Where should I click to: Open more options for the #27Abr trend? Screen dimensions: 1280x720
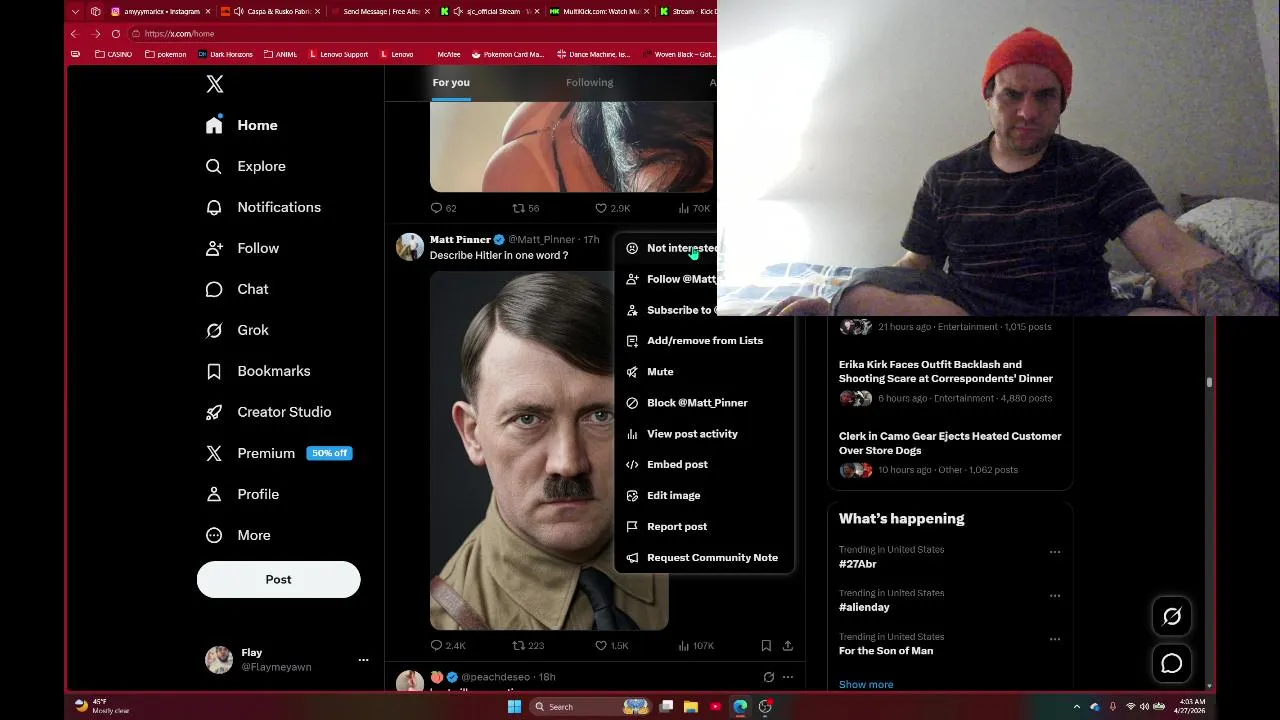tap(1054, 552)
